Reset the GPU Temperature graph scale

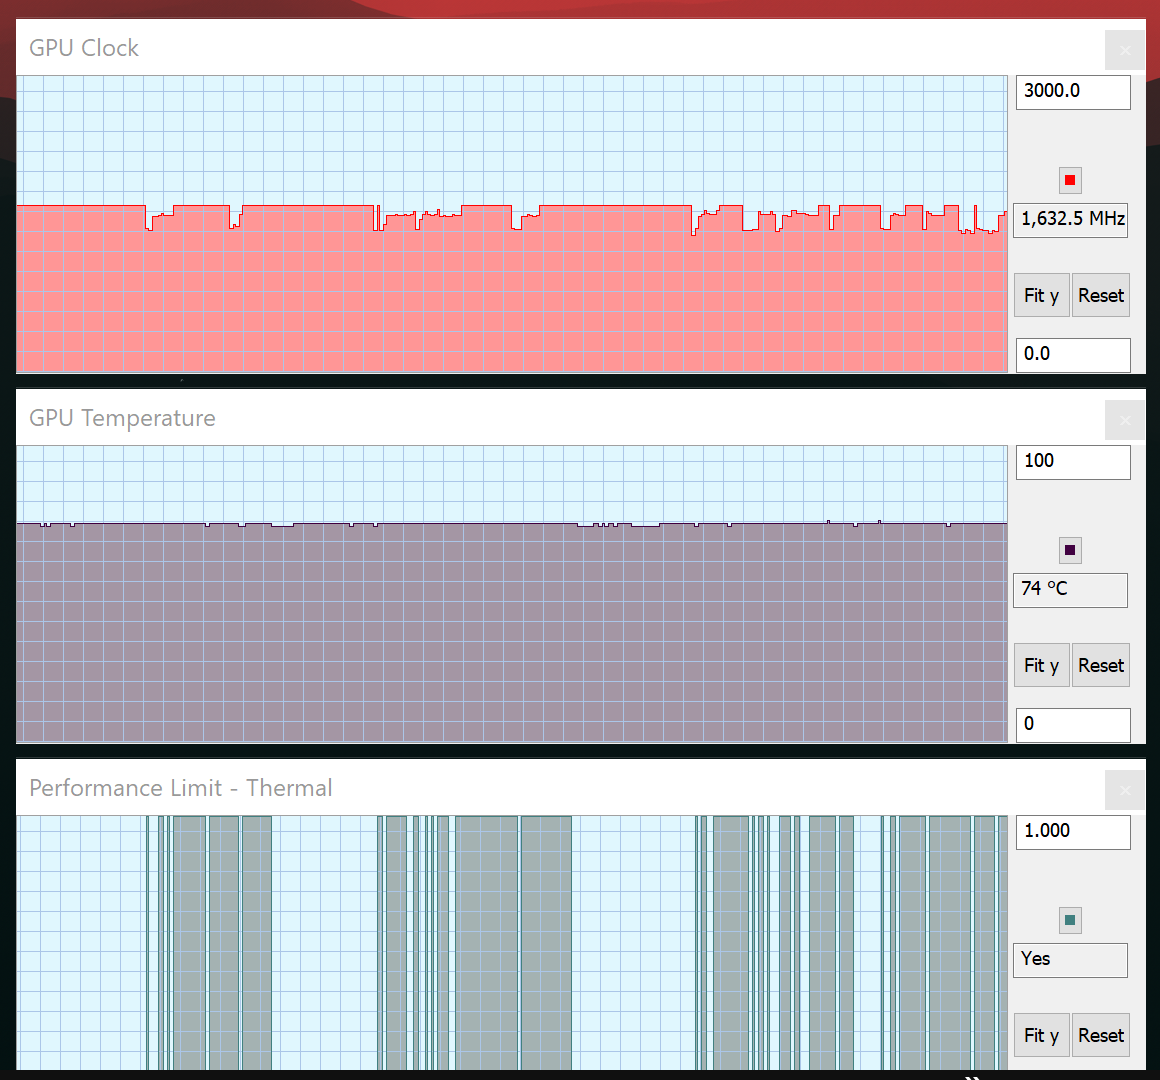[x=1100, y=665]
